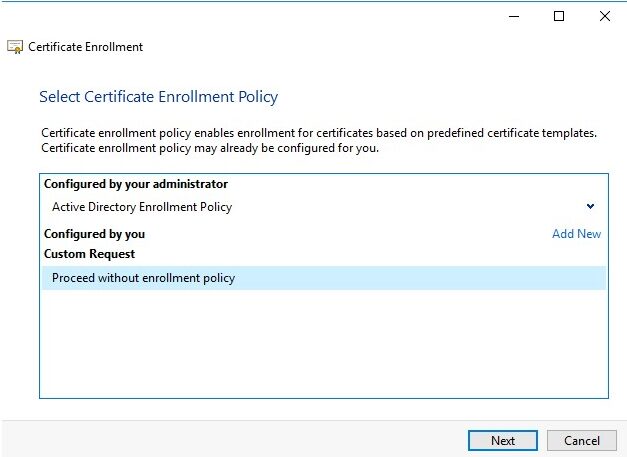This screenshot has height=457, width=627.
Task: Click the Certificate Enrollment title text
Action: click(85, 47)
